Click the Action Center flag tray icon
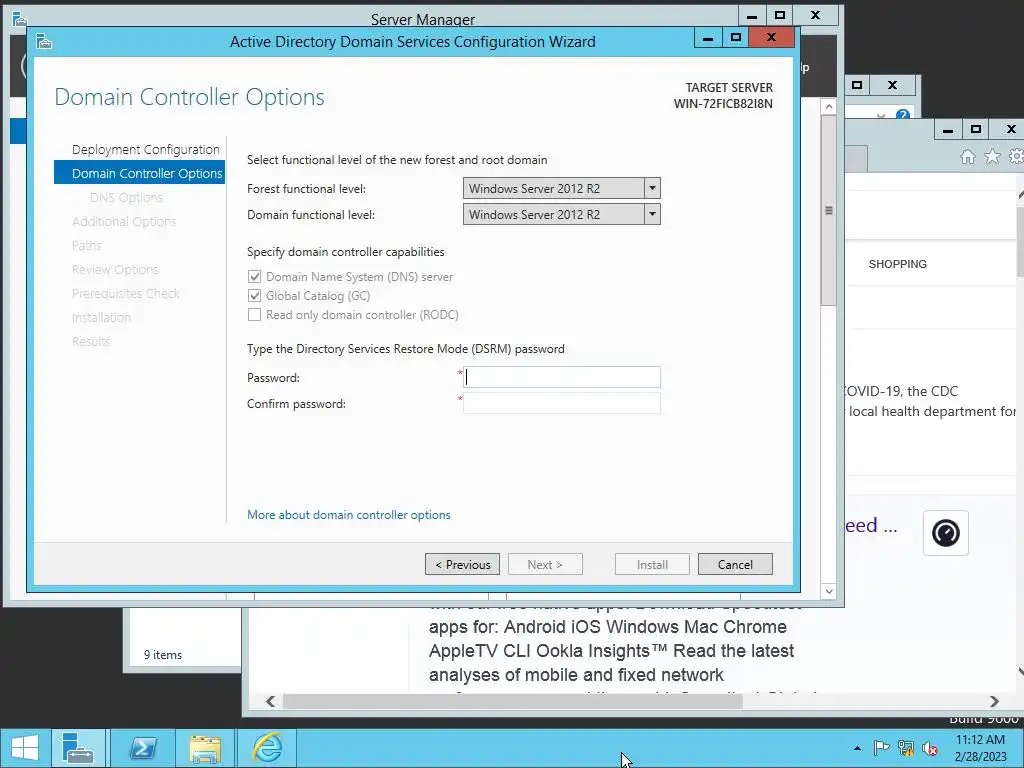Screen dimensions: 1024x768 tap(881, 748)
